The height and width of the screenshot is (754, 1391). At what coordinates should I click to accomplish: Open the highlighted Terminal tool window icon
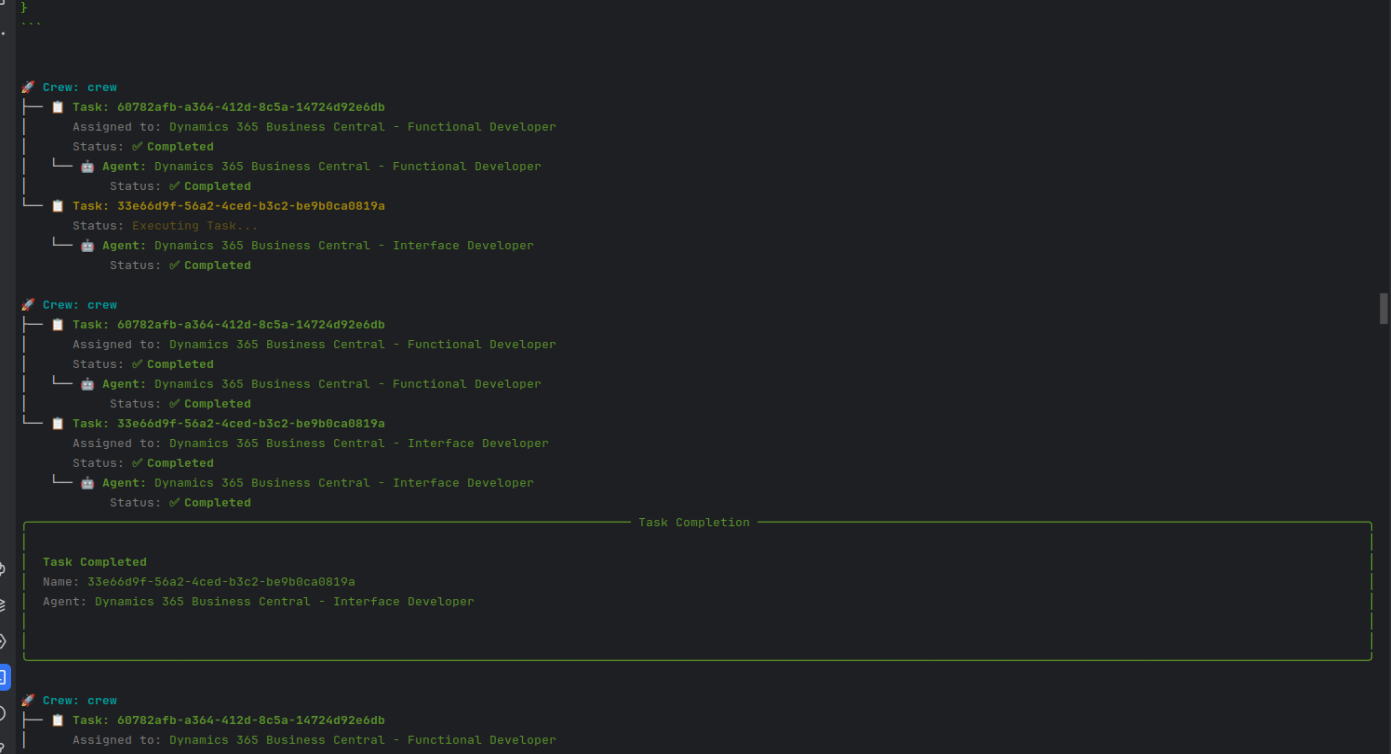tap(3, 677)
